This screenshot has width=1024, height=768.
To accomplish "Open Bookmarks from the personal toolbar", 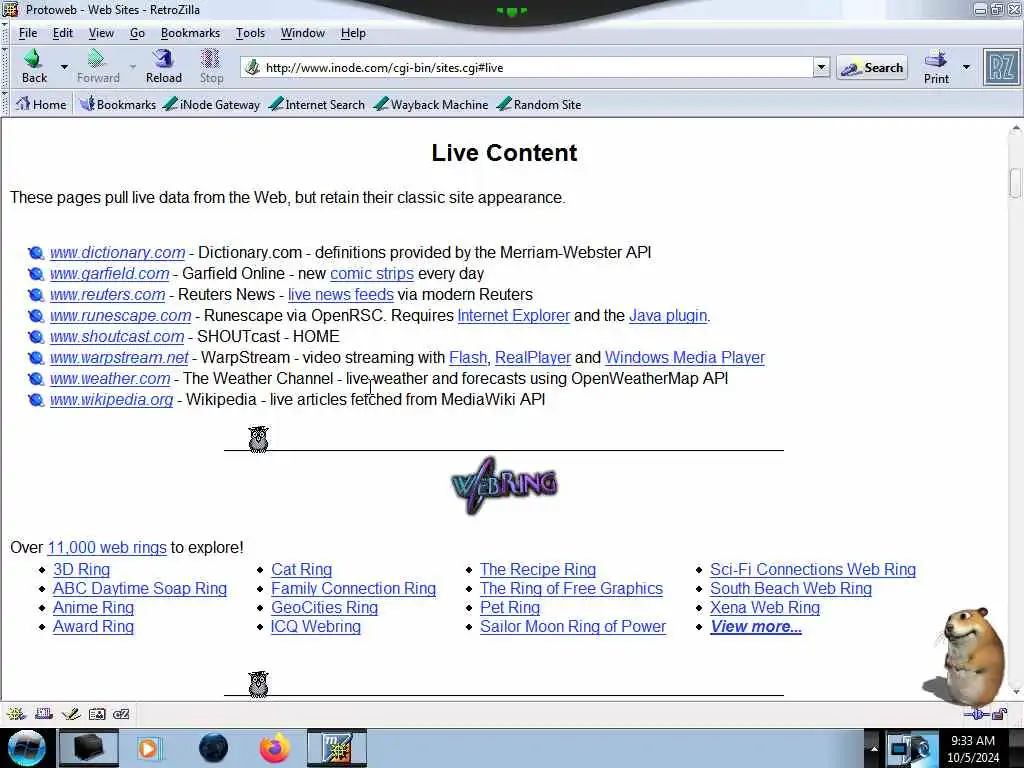I will coord(118,104).
